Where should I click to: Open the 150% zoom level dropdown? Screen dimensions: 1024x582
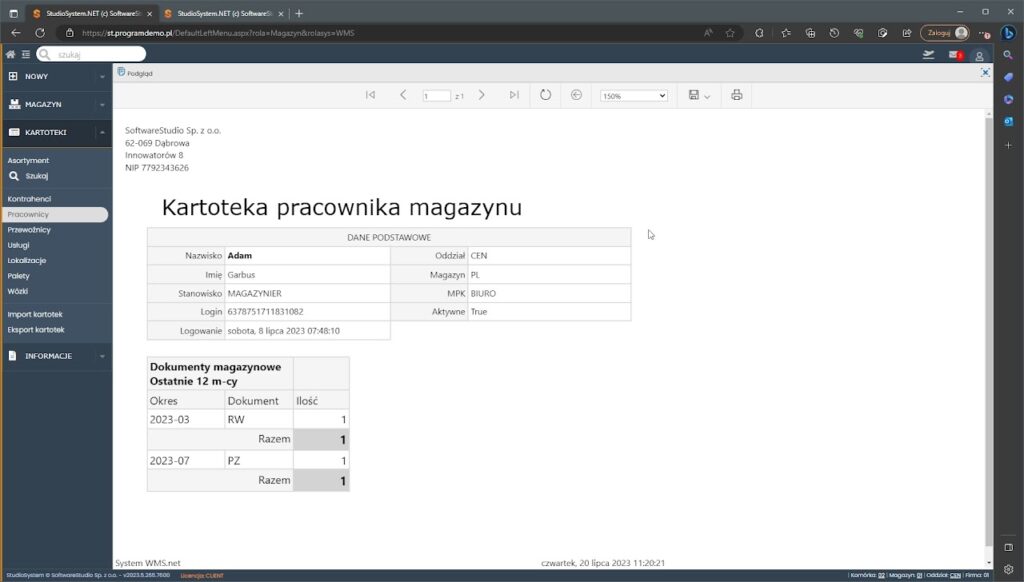[x=633, y=96]
